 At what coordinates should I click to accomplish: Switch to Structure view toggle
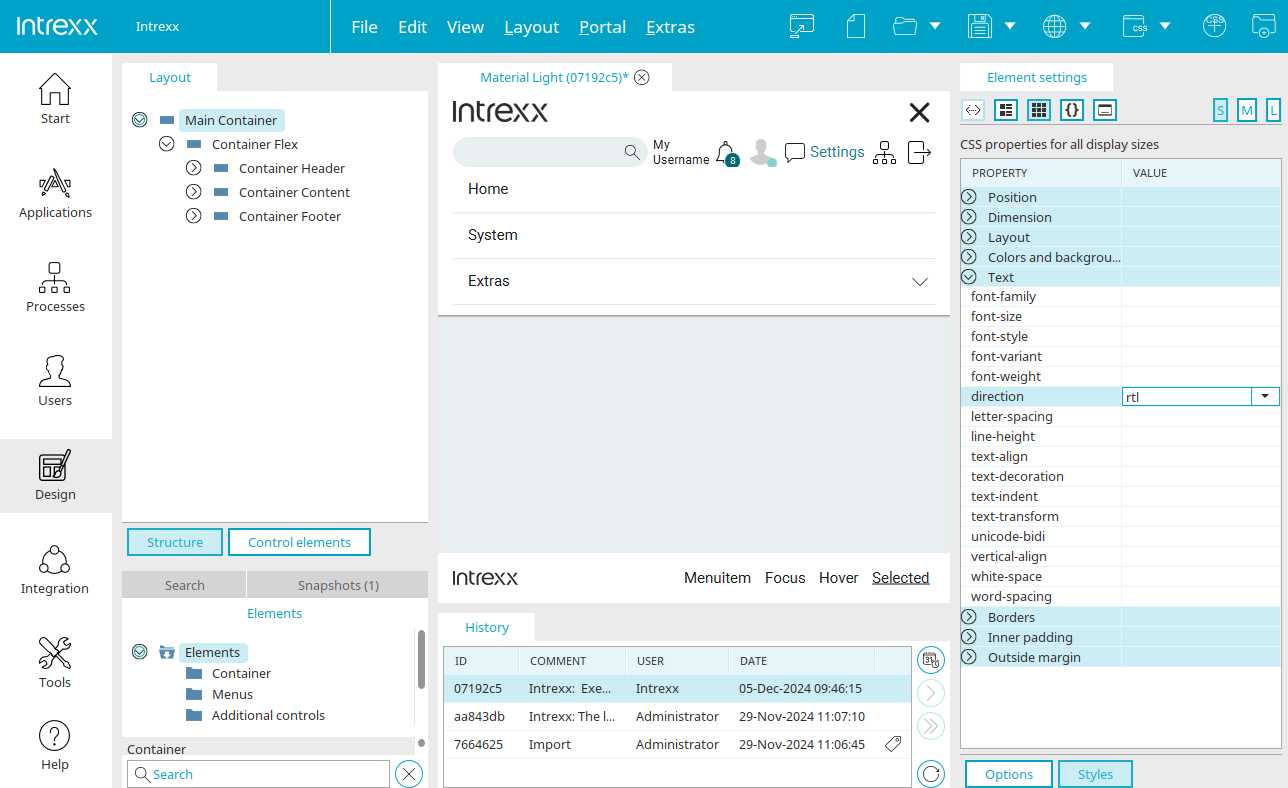pyautogui.click(x=175, y=542)
